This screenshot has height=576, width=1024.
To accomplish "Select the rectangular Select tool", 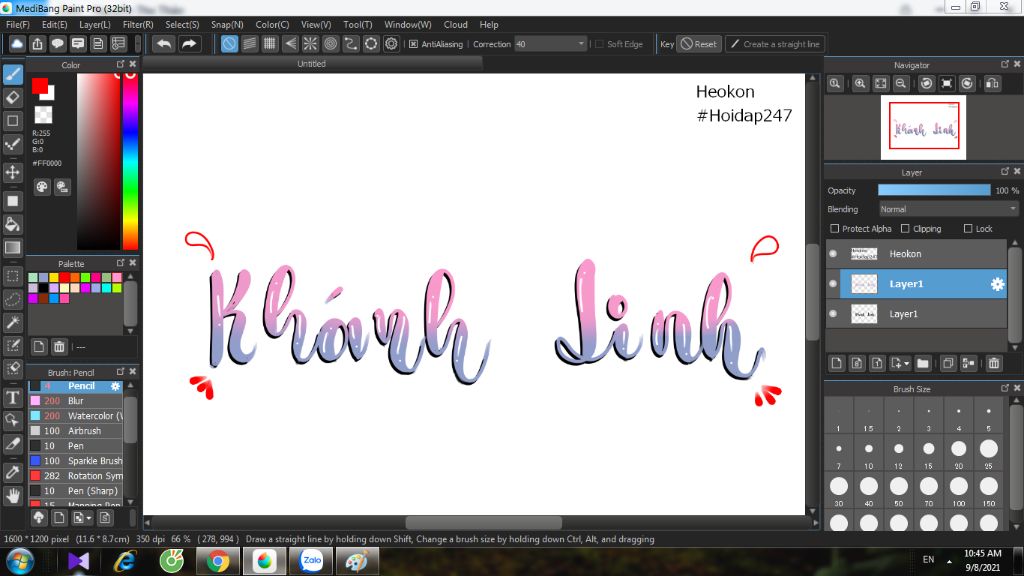I will pyautogui.click(x=12, y=276).
